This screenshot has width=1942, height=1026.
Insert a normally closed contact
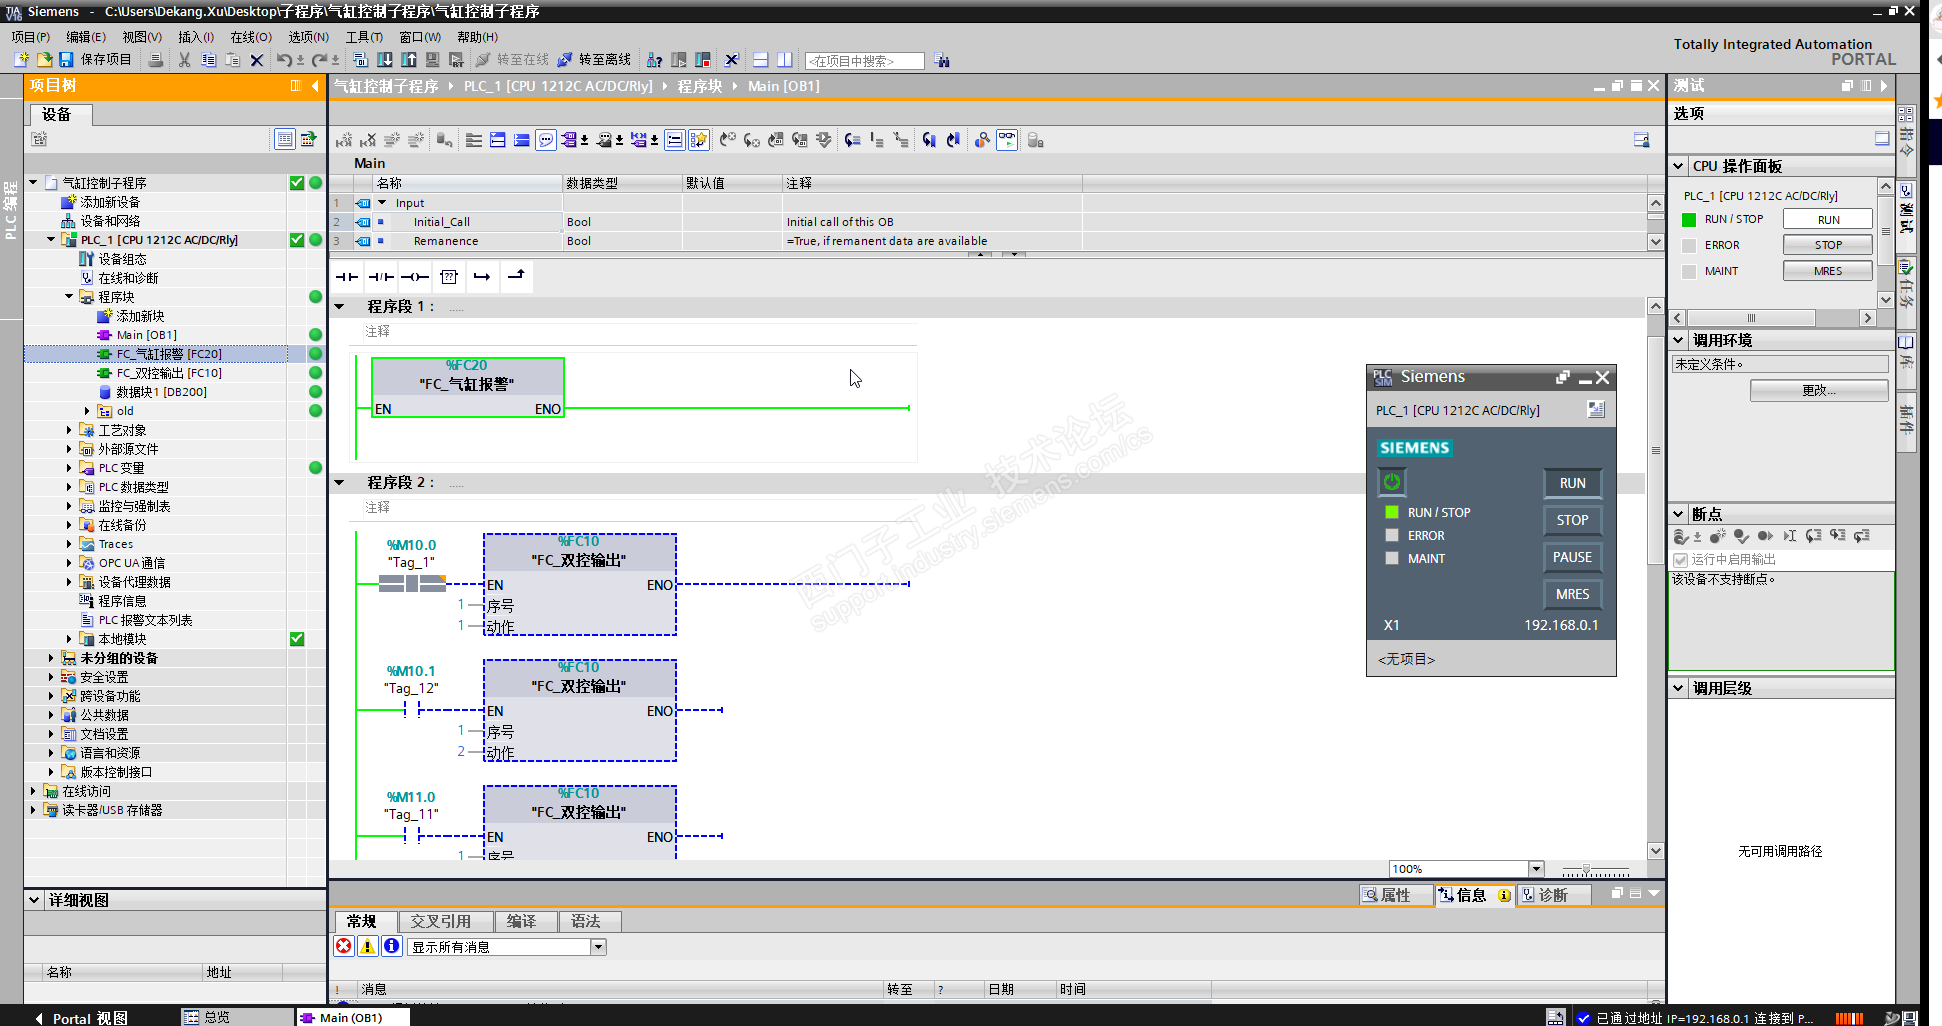coord(381,277)
